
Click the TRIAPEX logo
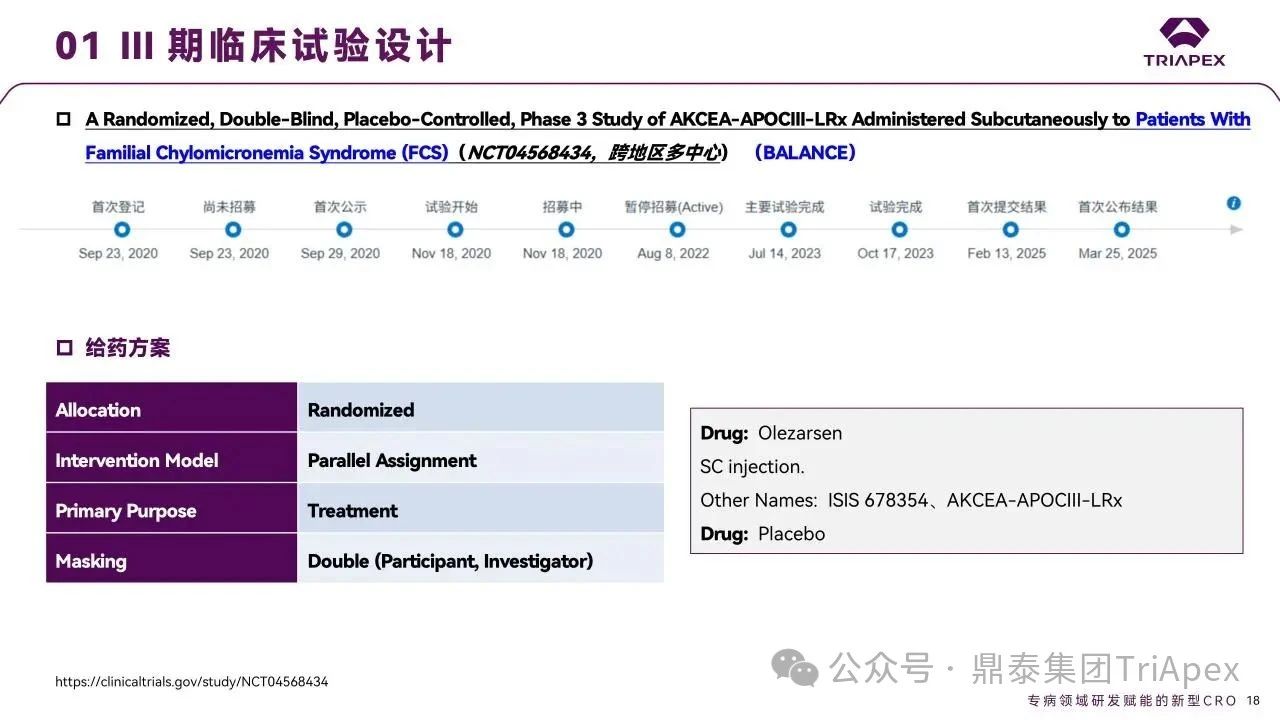coord(1184,42)
